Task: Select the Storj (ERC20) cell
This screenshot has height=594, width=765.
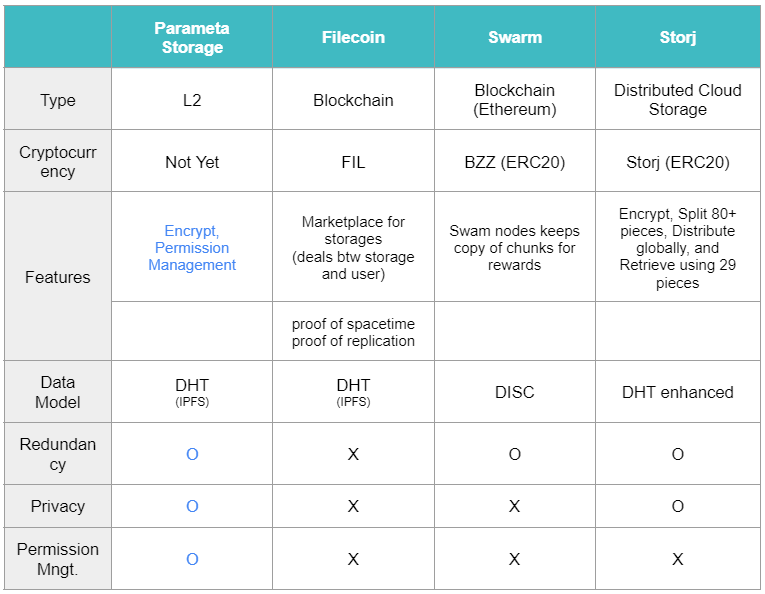Action: (x=678, y=161)
